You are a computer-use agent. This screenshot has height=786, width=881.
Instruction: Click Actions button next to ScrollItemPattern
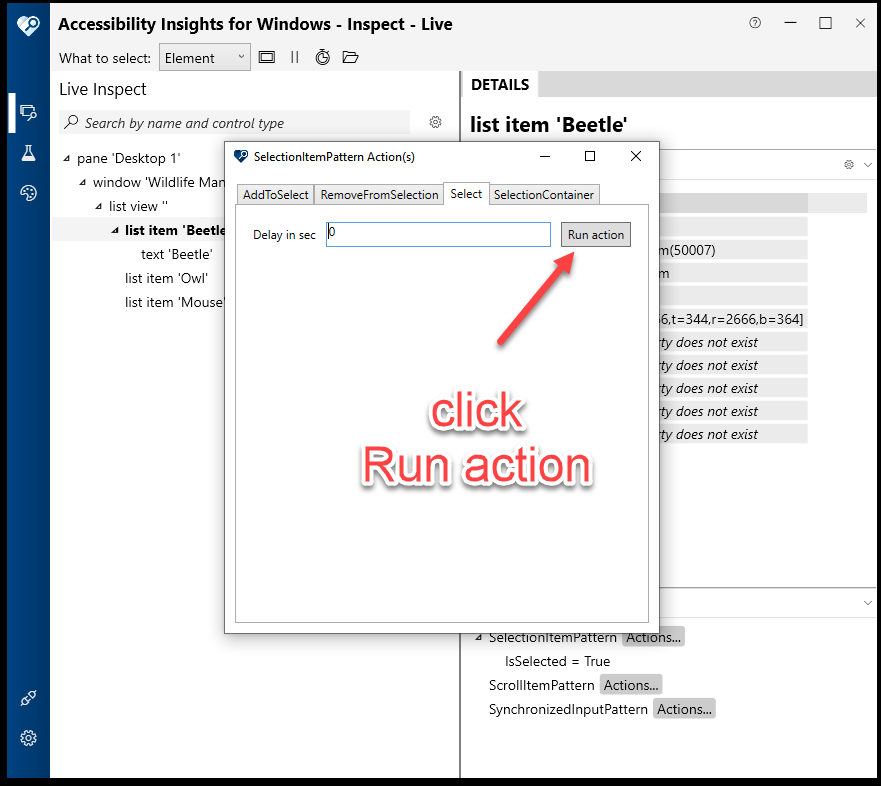click(631, 685)
